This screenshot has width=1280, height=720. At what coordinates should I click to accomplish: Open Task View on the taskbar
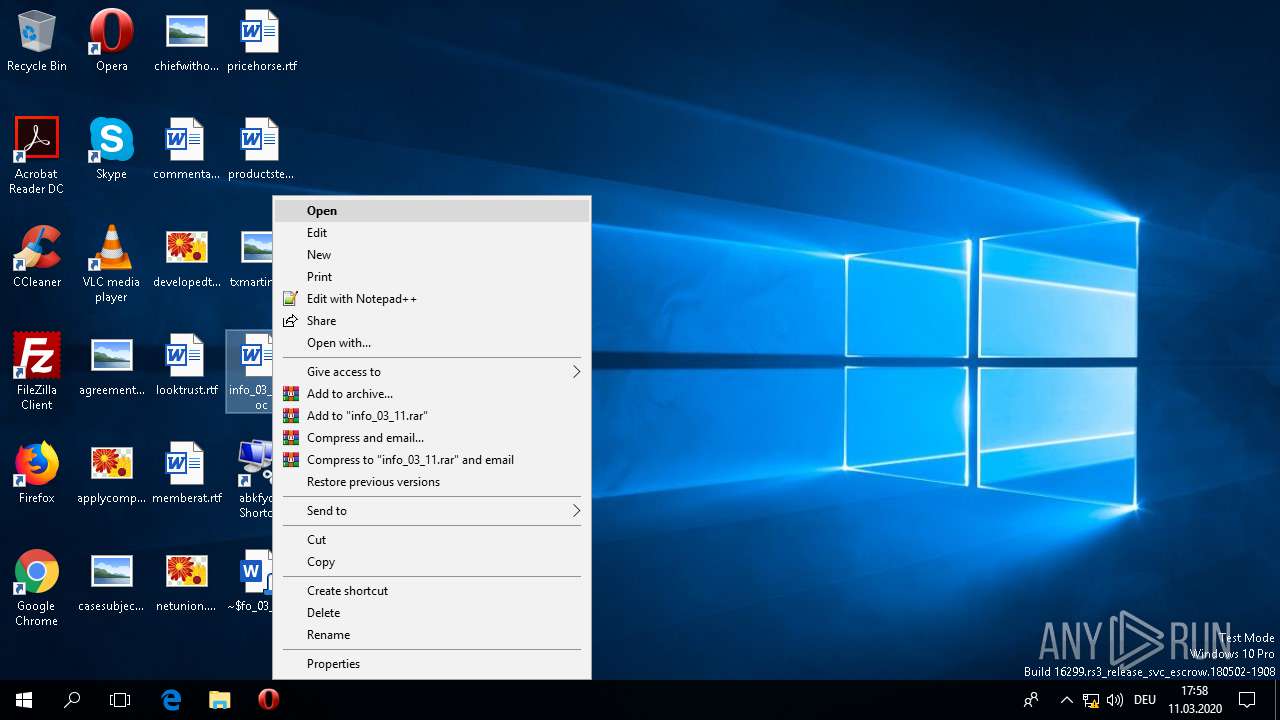(120, 700)
